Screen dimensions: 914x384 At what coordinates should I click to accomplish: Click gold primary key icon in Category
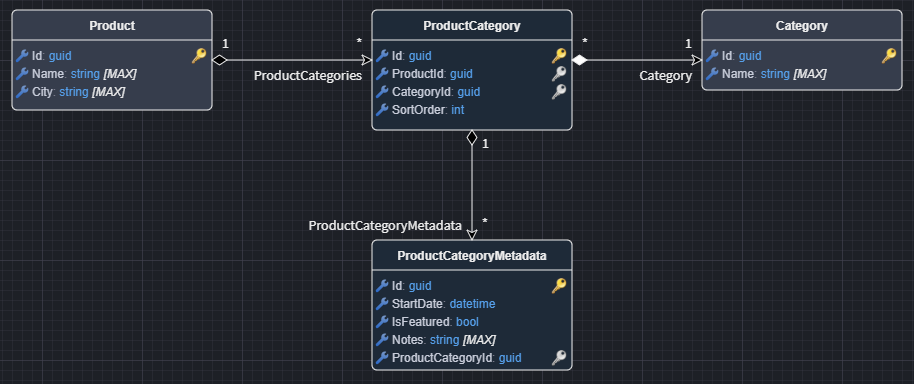[x=889, y=56]
